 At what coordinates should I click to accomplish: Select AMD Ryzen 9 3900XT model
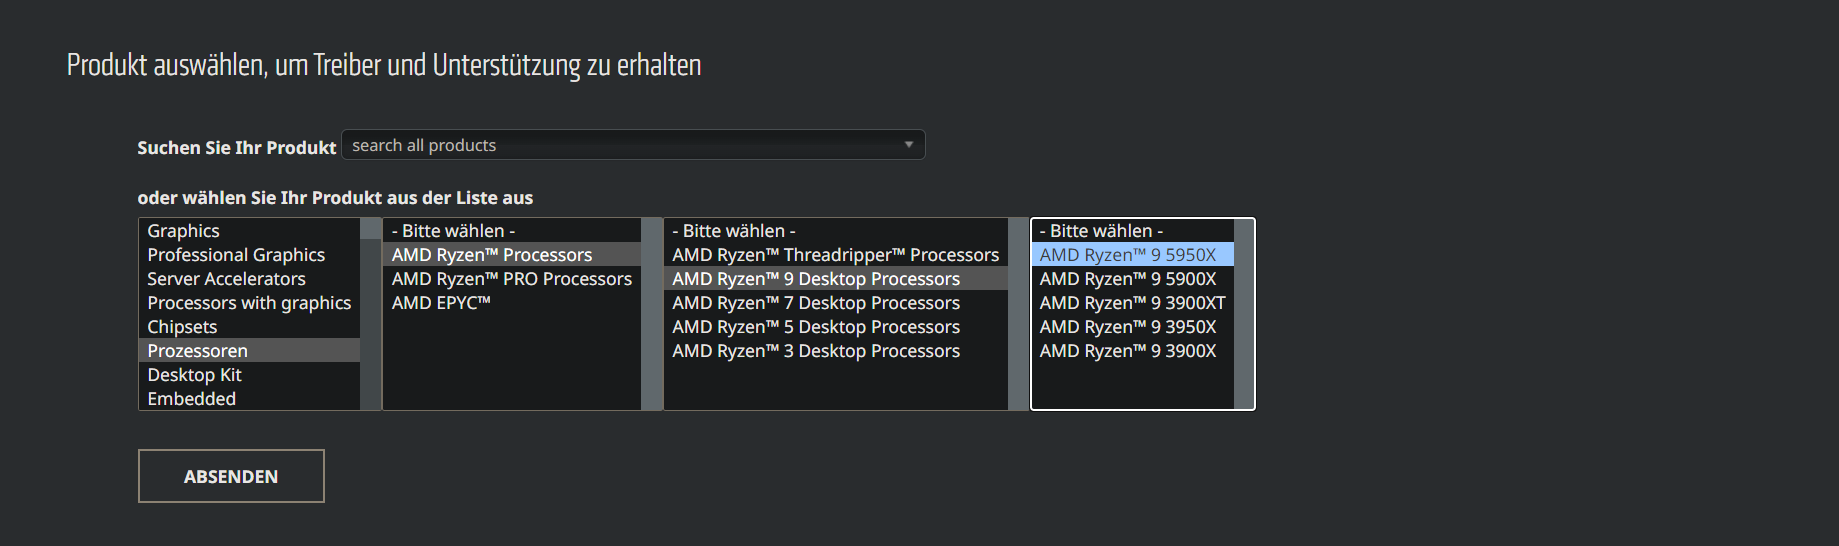click(1132, 303)
